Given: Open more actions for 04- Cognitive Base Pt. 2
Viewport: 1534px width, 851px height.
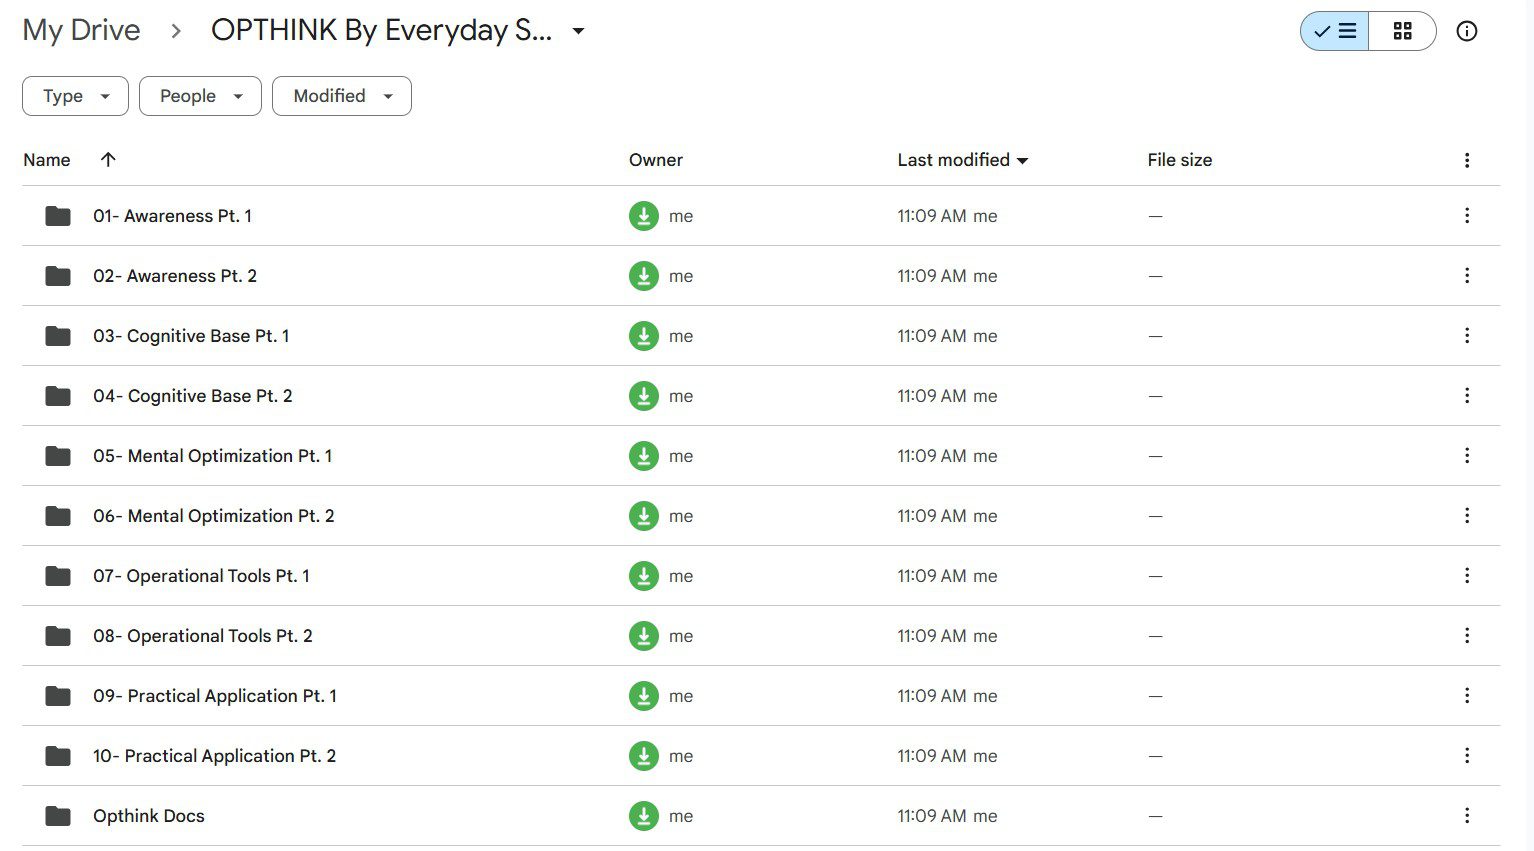Looking at the screenshot, I should pos(1467,396).
